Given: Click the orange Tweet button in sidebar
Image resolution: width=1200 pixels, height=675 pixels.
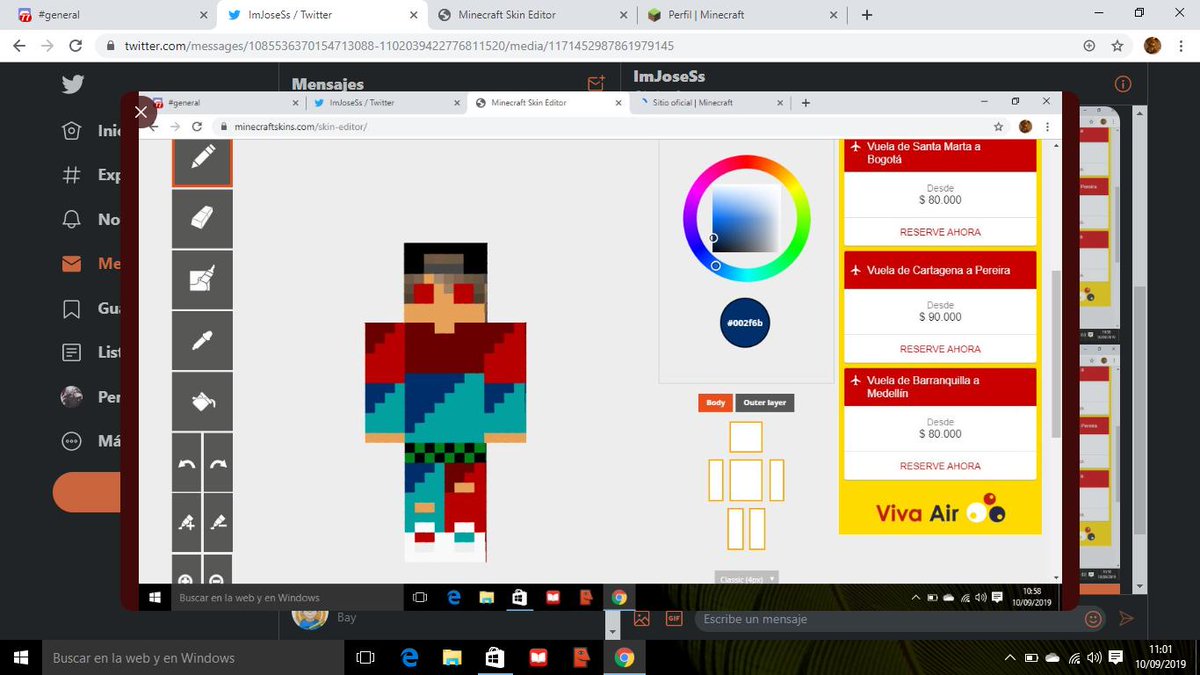Looking at the screenshot, I should (87, 492).
